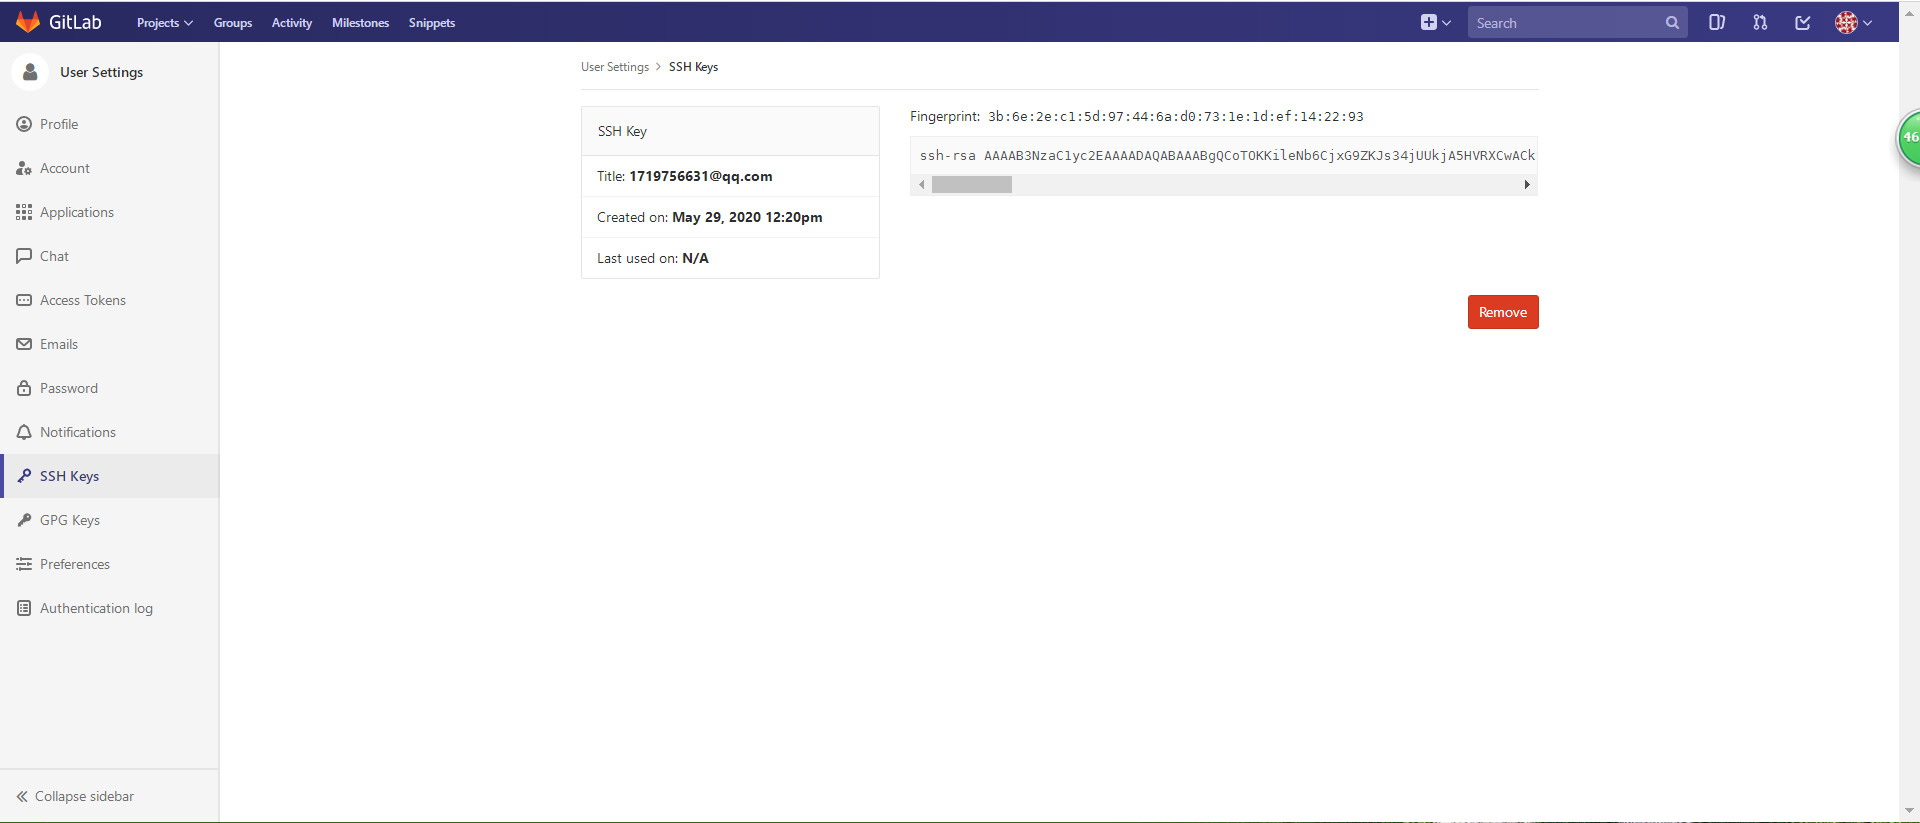Click SSH Keys breadcrumb text
This screenshot has height=823, width=1920.
pyautogui.click(x=693, y=67)
